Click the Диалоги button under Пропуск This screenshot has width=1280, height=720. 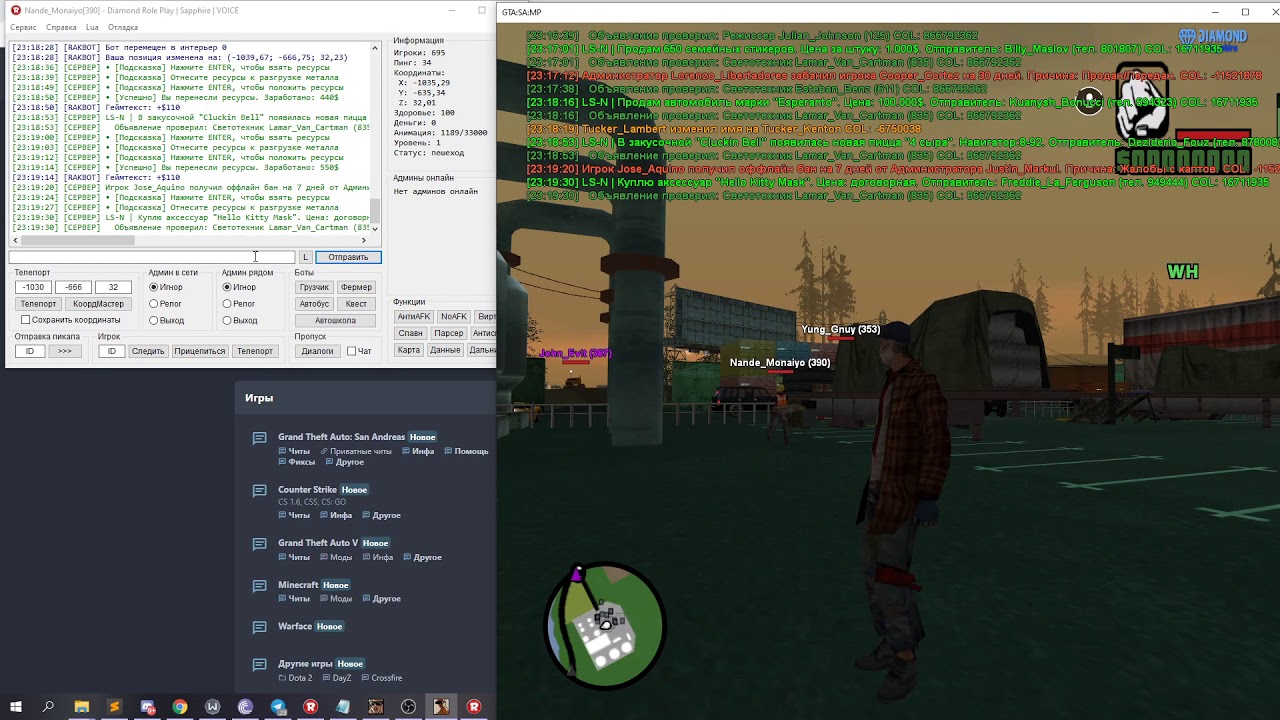click(x=317, y=351)
